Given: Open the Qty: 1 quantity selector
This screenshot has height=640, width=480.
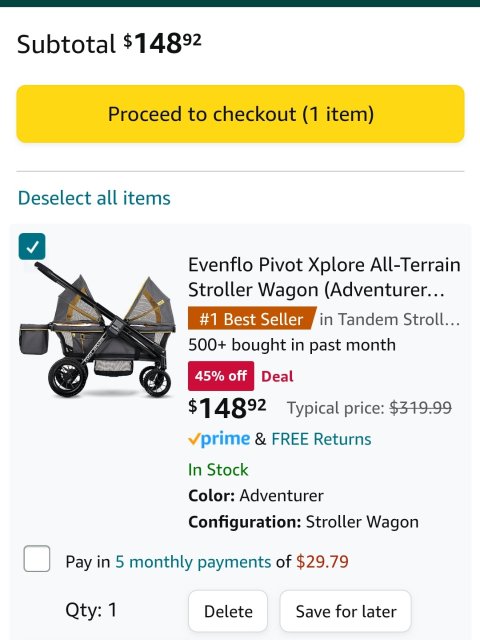Looking at the screenshot, I should 91,610.
